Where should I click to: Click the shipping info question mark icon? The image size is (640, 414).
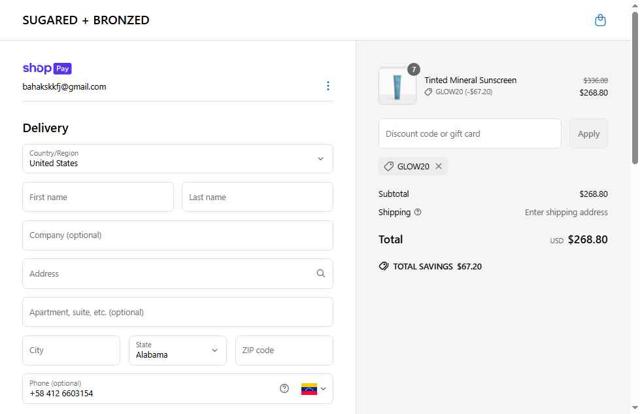418,212
